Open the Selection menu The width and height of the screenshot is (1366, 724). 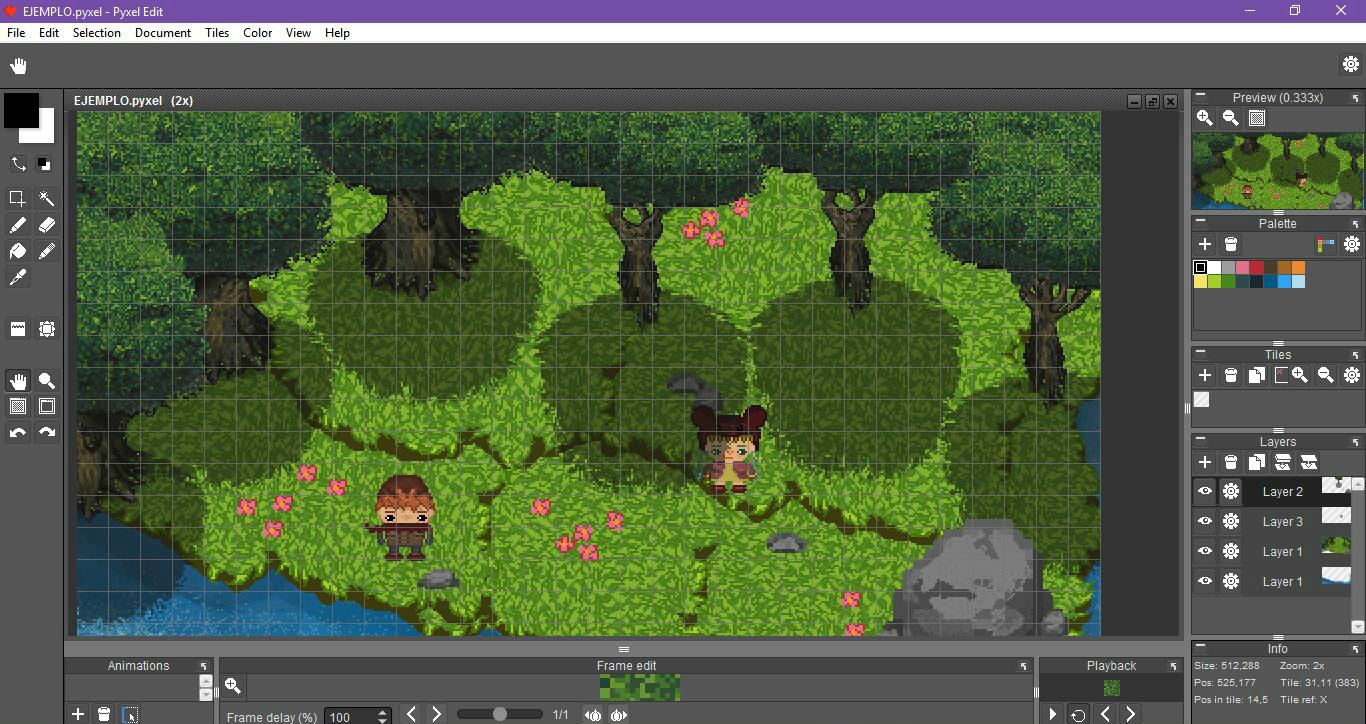pos(96,33)
